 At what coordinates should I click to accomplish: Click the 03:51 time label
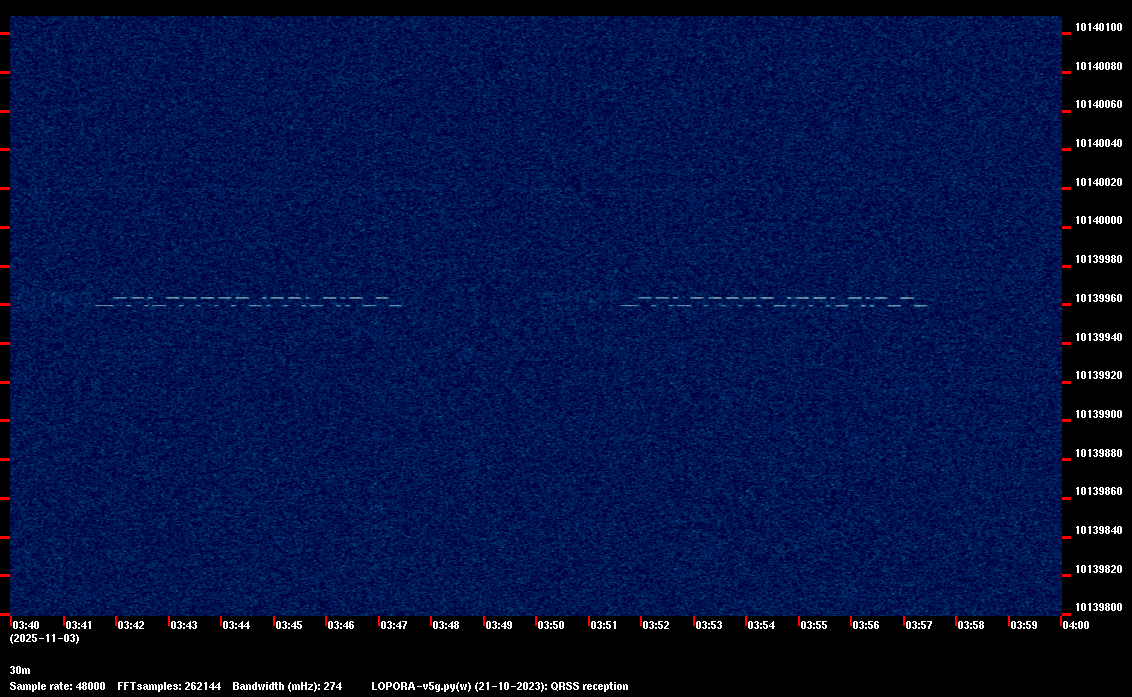604,625
